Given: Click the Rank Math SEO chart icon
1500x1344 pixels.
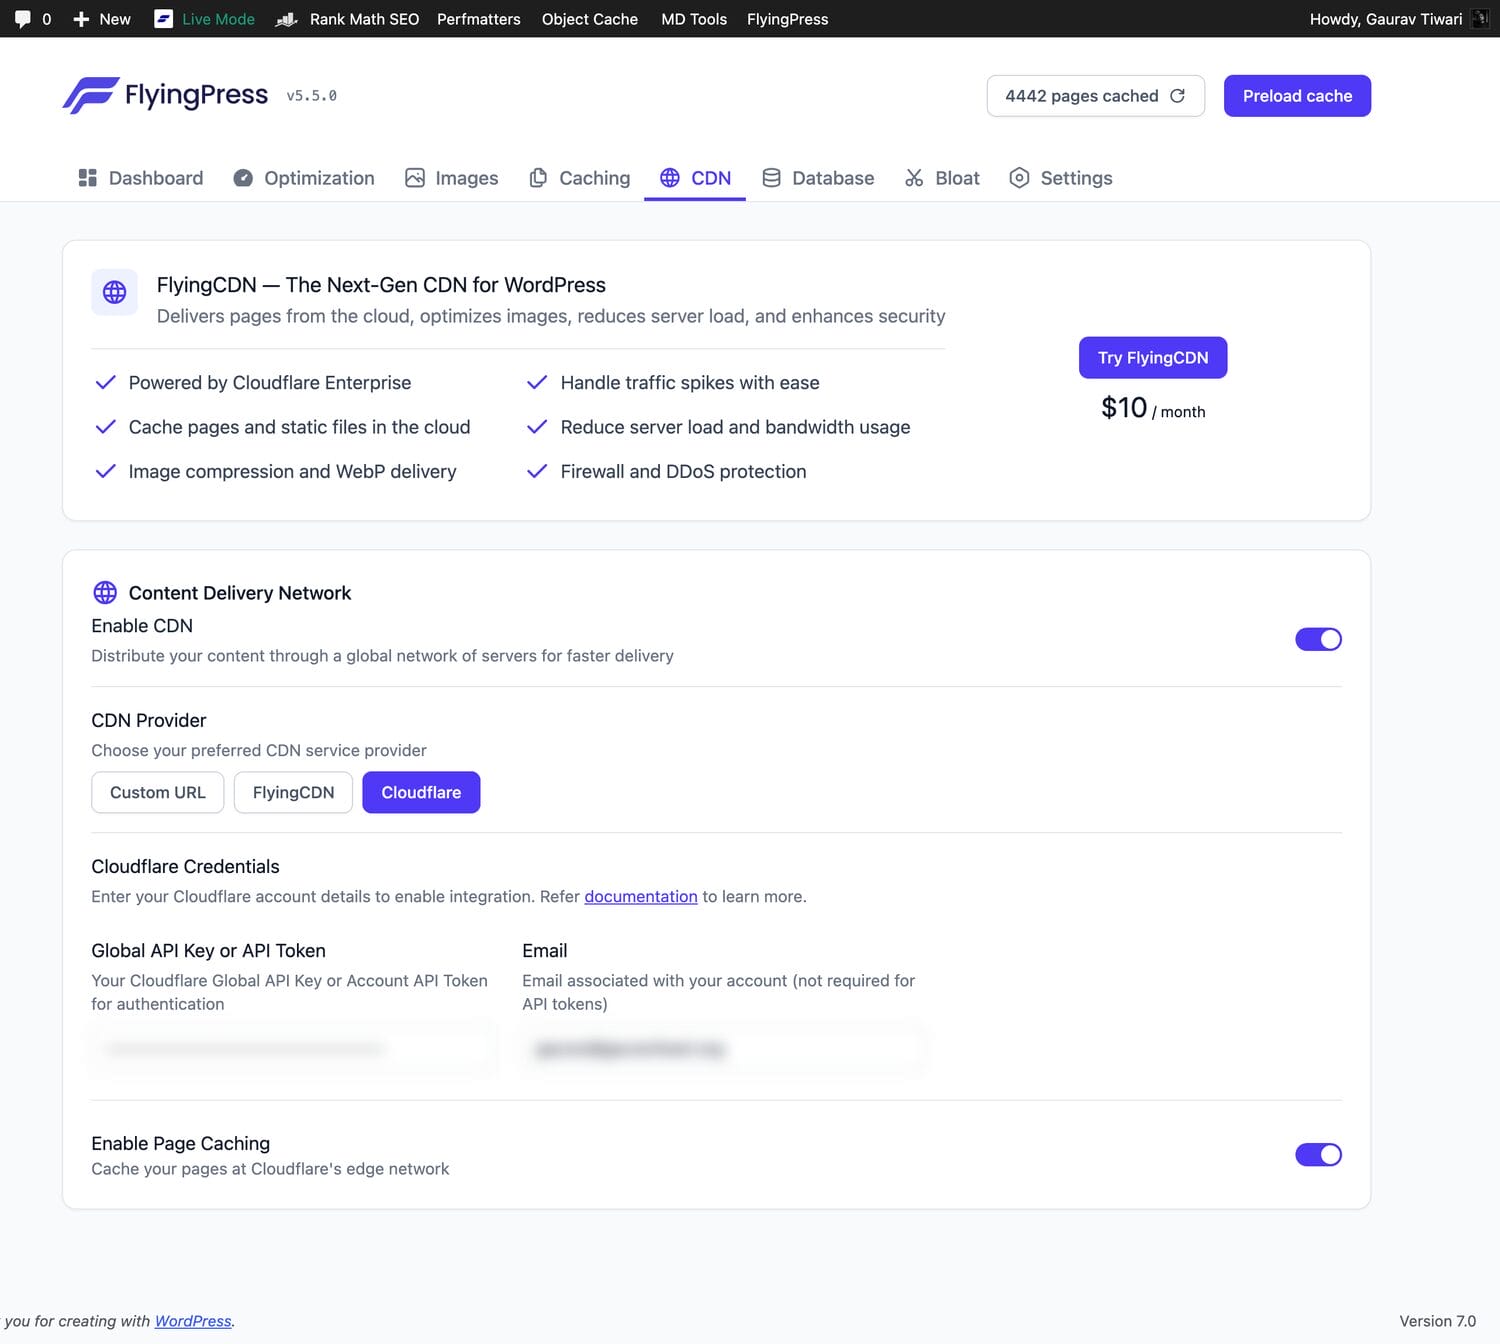Looking at the screenshot, I should pyautogui.click(x=287, y=19).
